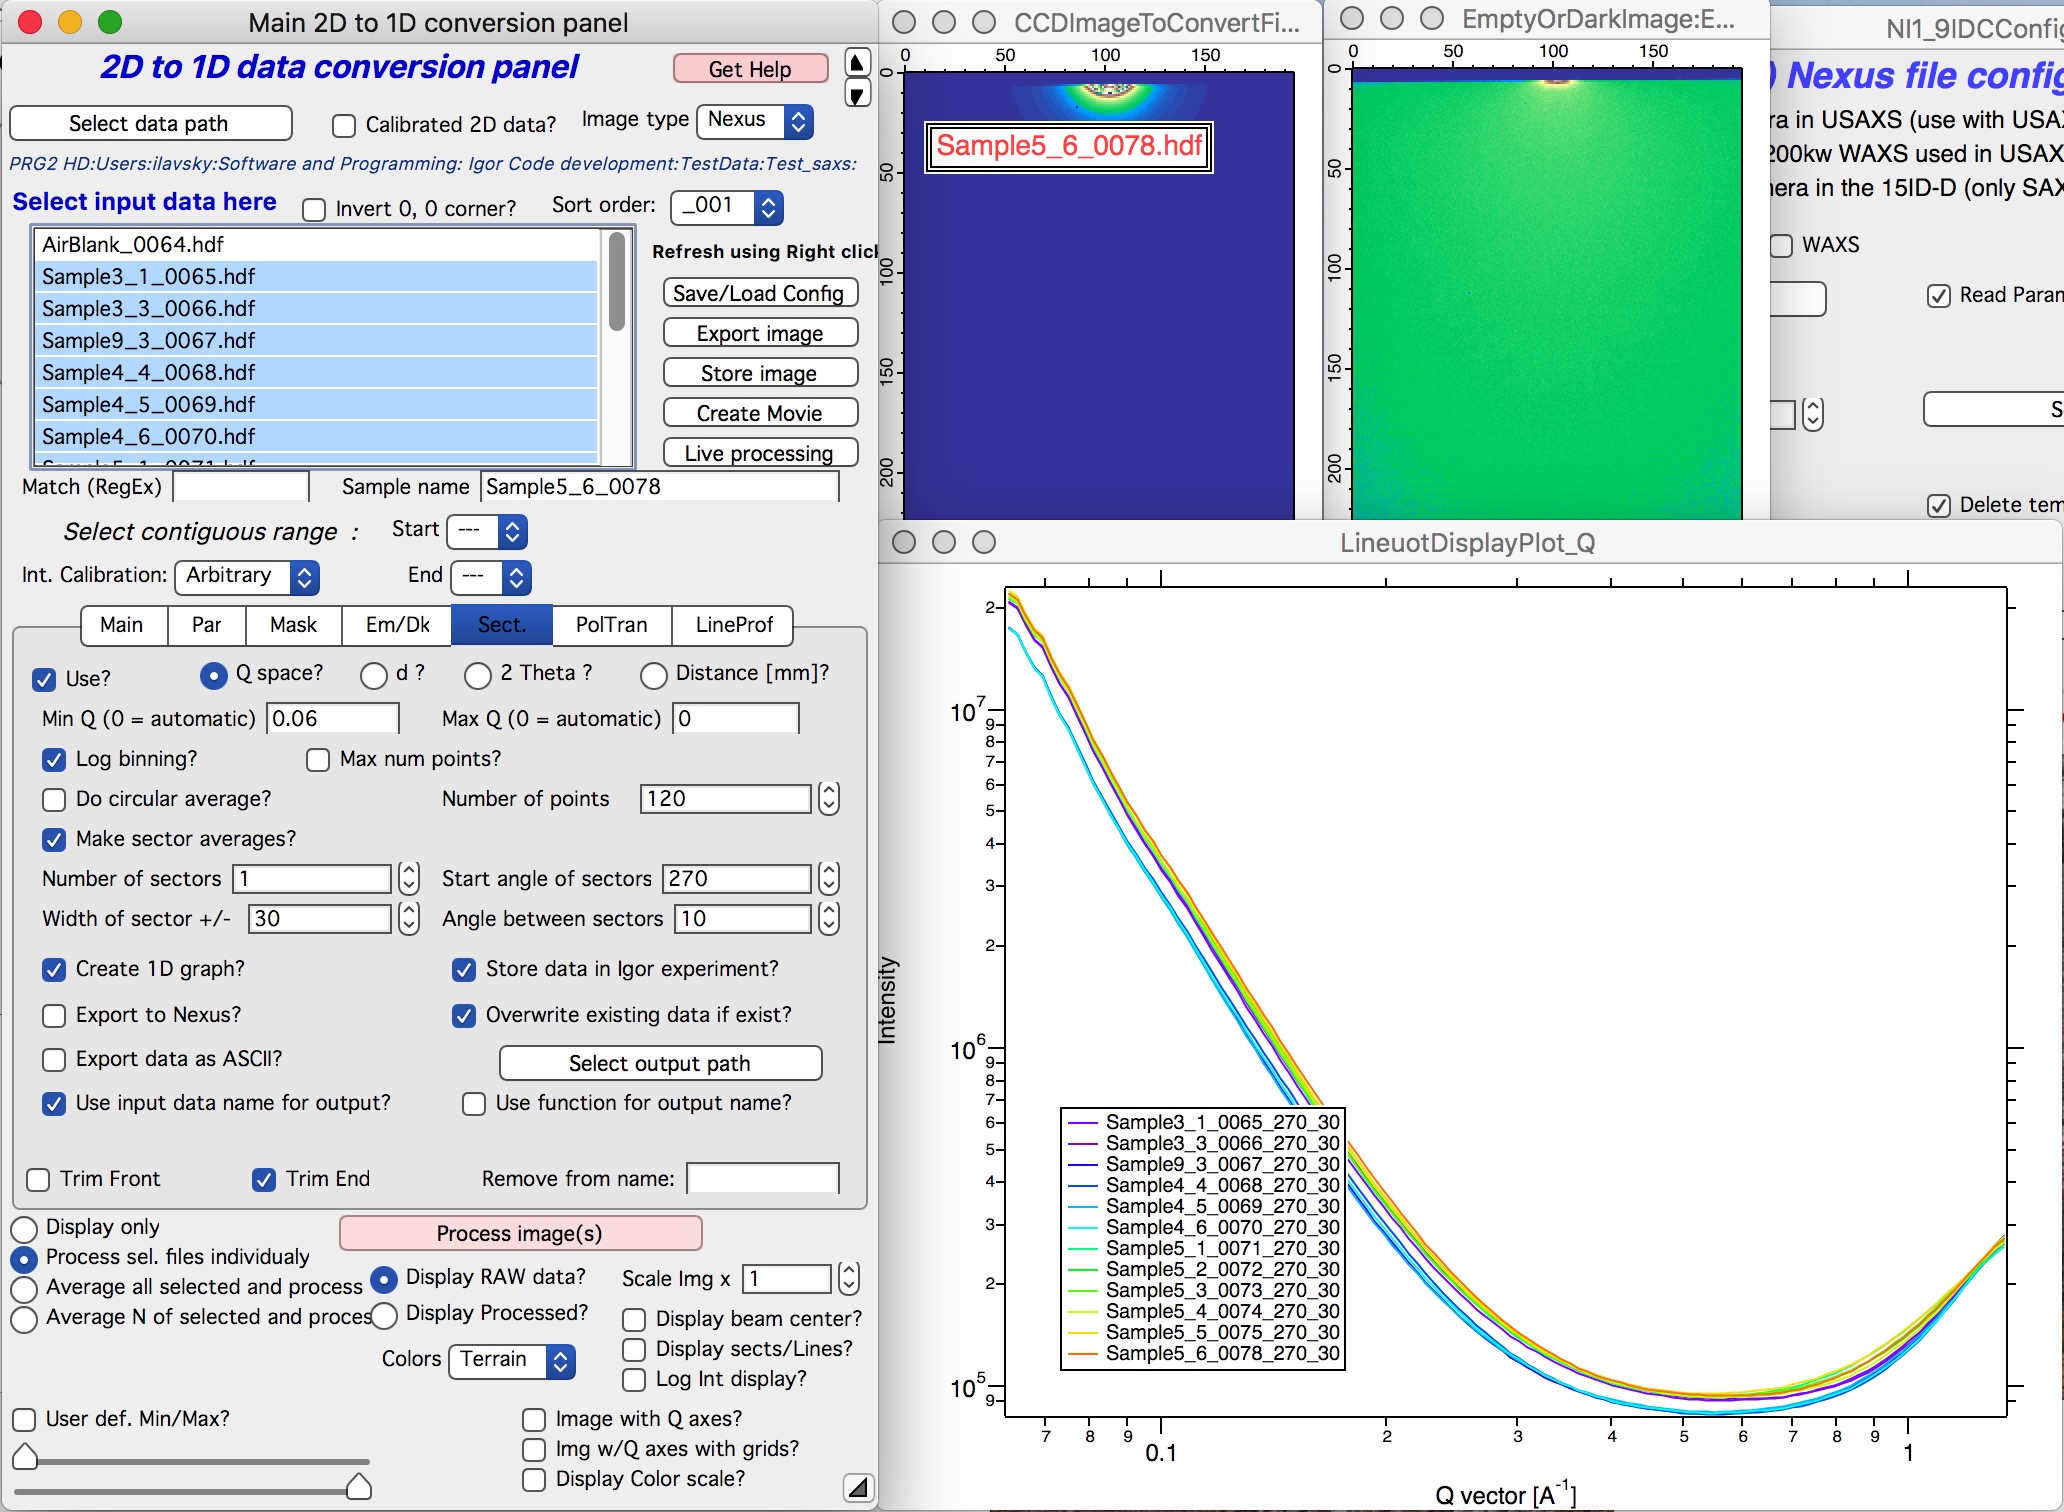
Task: Click the panel resize corner icon at bottom
Action: click(858, 1488)
